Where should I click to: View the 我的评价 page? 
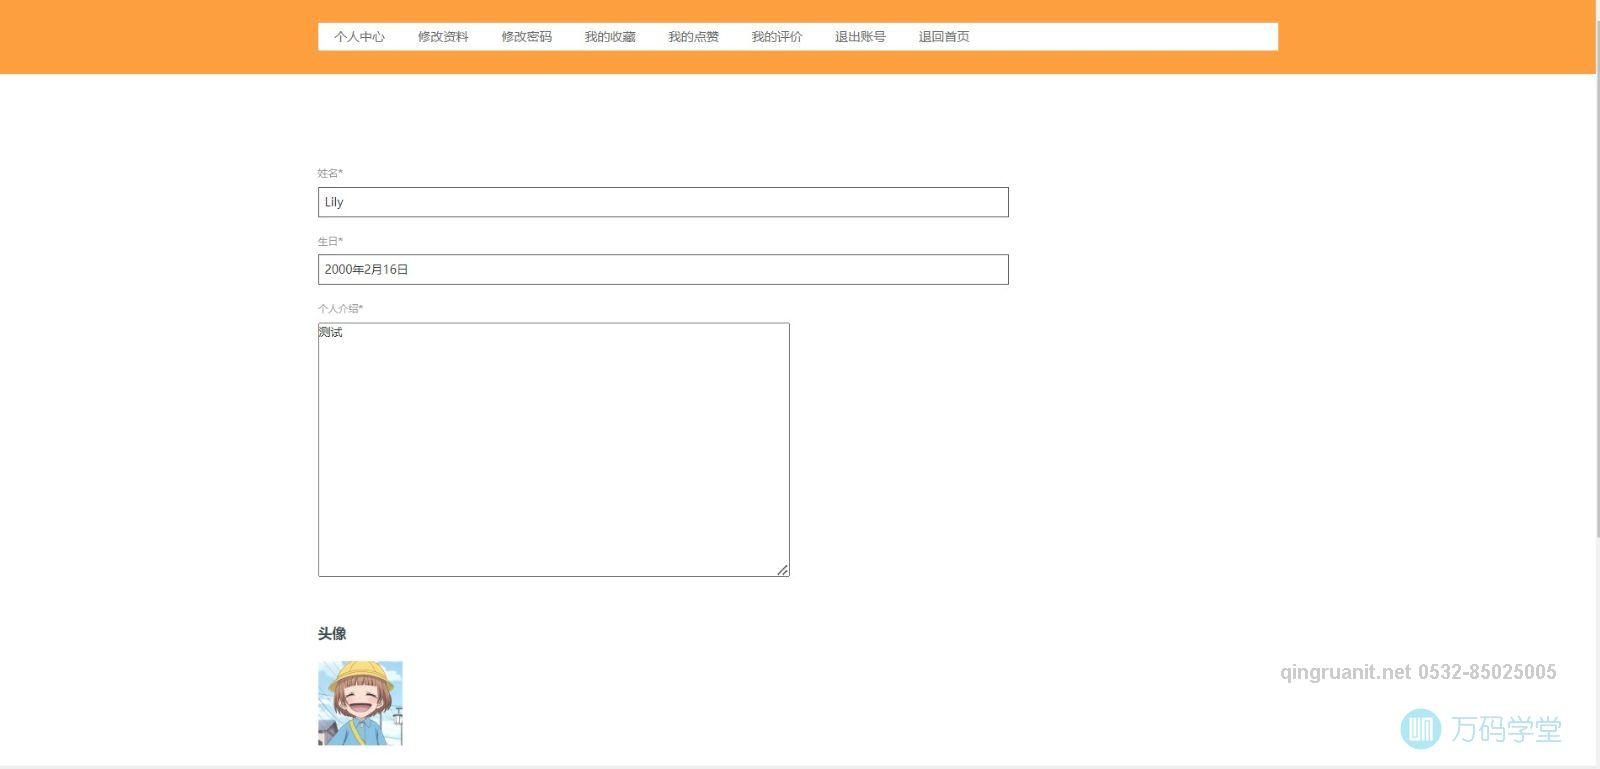tap(777, 37)
